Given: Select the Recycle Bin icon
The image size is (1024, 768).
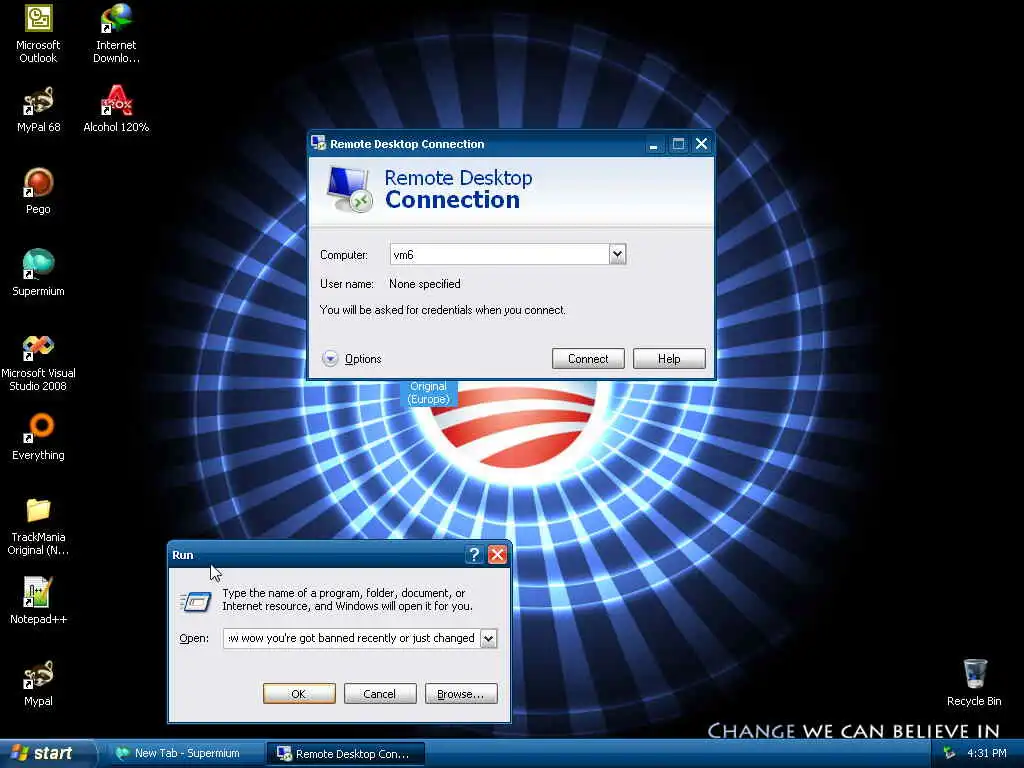Looking at the screenshot, I should coord(974,683).
